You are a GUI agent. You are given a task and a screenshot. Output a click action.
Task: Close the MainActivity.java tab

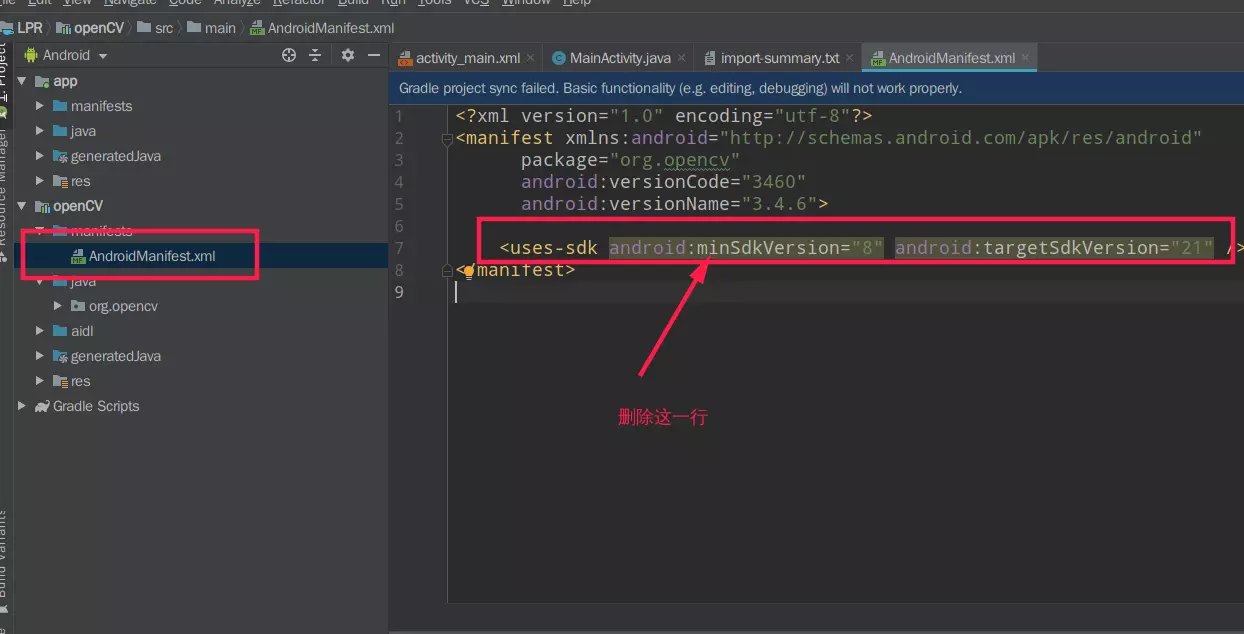pyautogui.click(x=681, y=58)
